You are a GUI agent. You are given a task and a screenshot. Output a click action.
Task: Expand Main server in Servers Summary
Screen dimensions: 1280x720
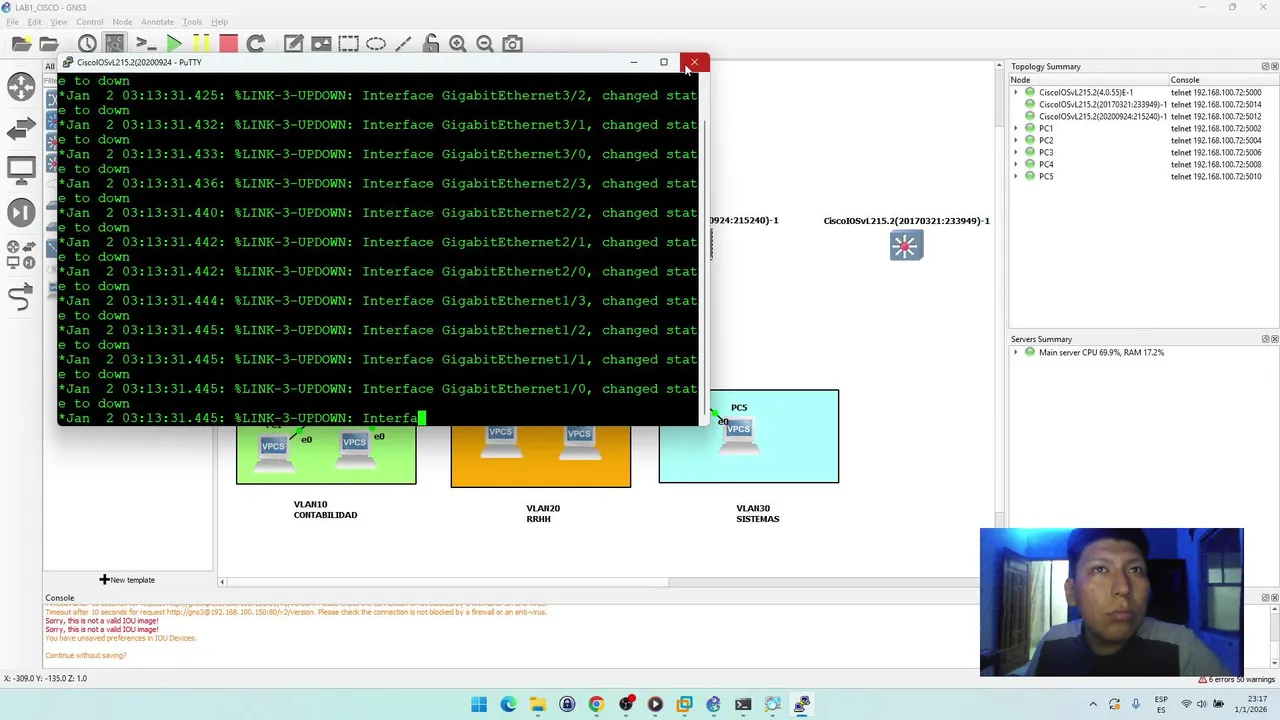[x=1016, y=352]
